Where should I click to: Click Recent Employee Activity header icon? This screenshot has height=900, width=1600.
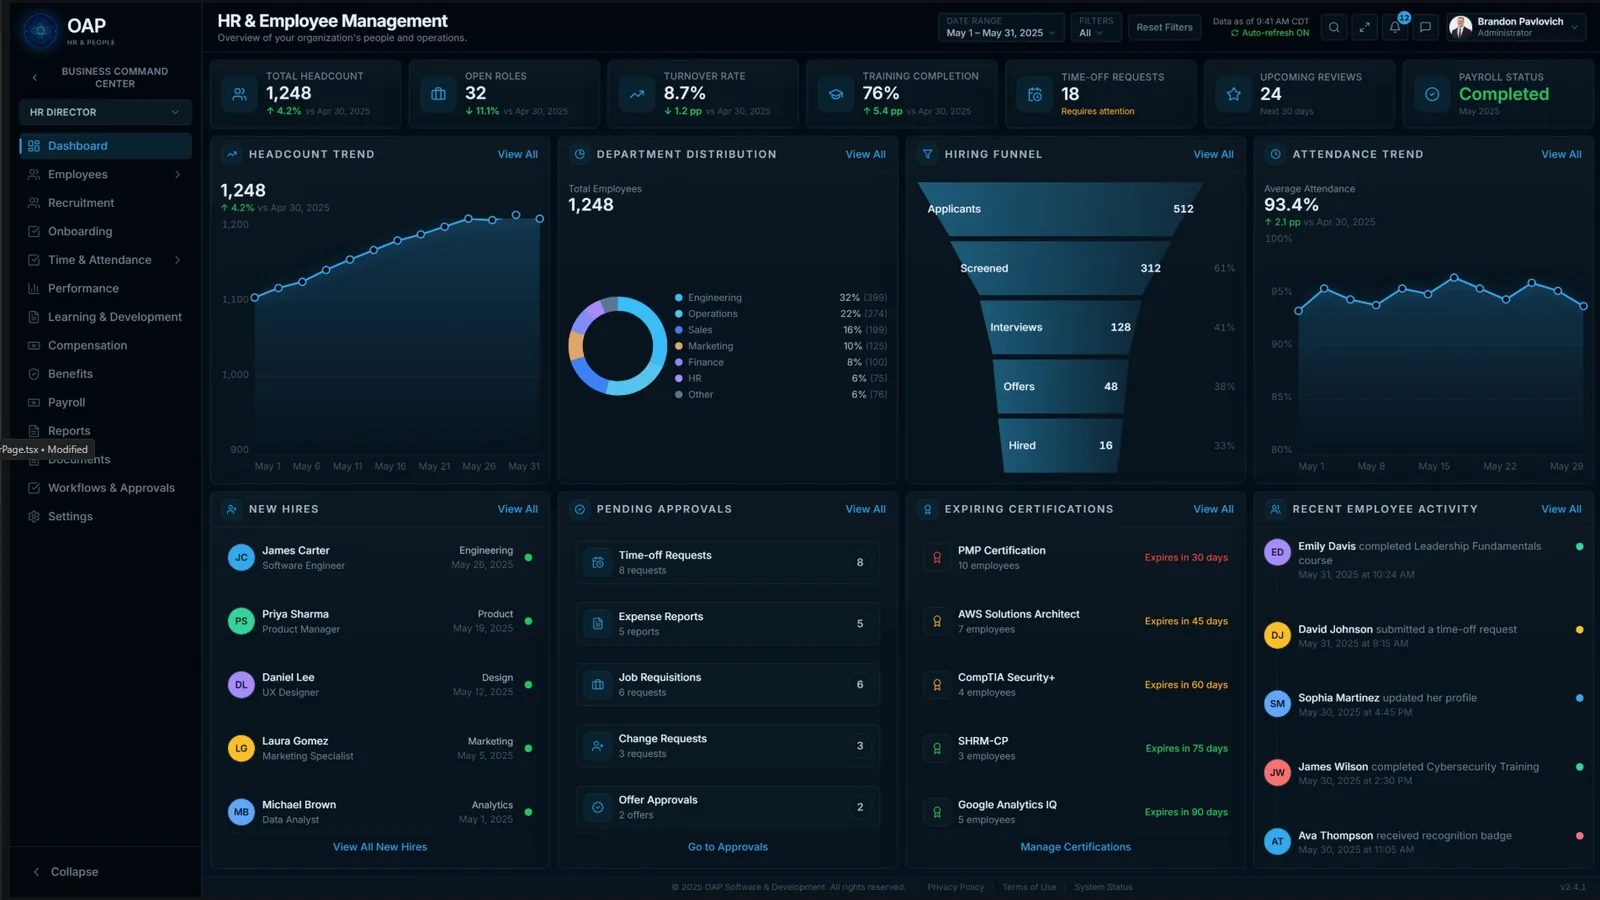[1276, 510]
